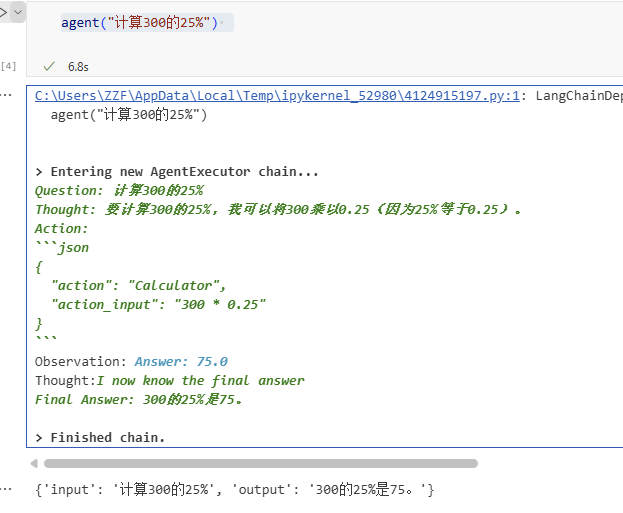Open the run options dropdown arrow
This screenshot has width=623, height=513.
click(18, 12)
